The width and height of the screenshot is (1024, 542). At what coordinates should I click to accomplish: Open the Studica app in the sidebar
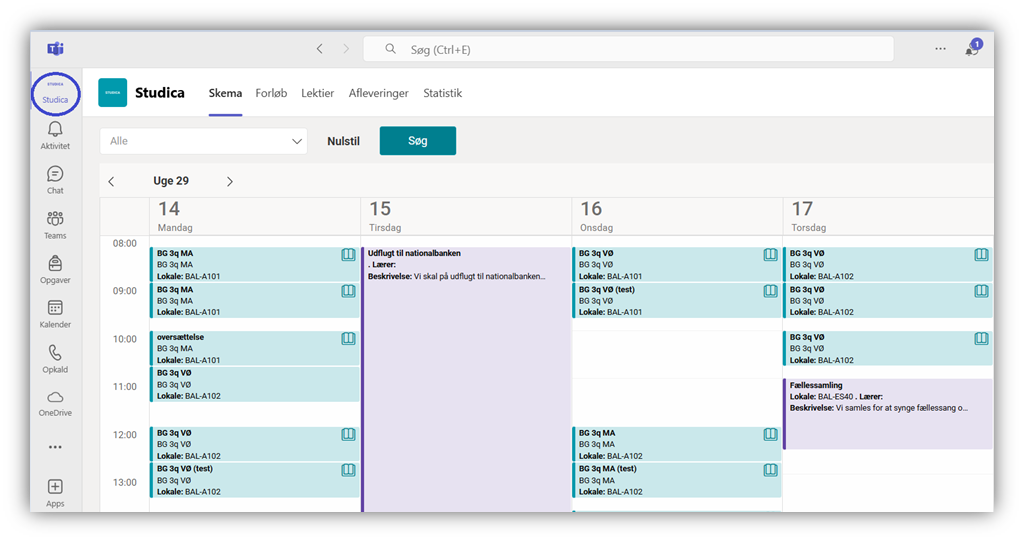(x=56, y=93)
